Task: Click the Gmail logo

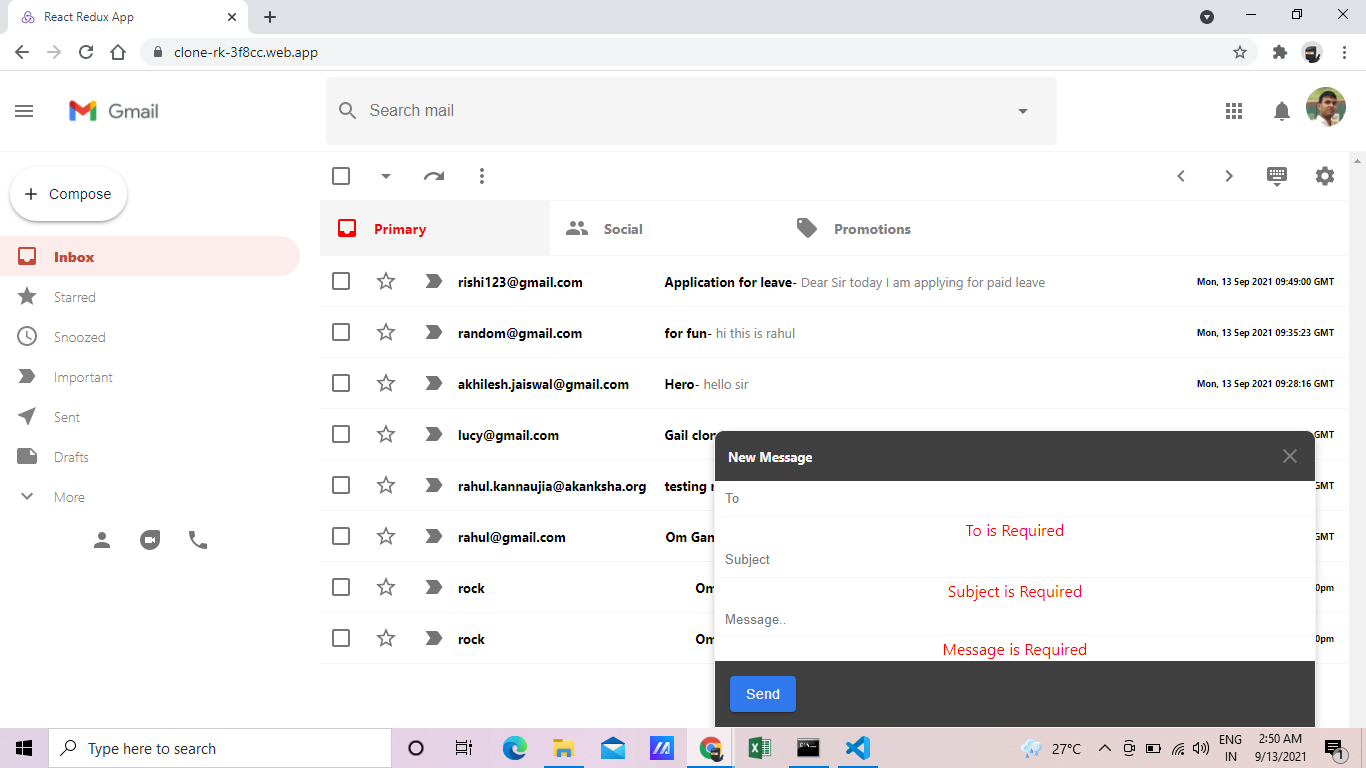Action: tap(113, 111)
